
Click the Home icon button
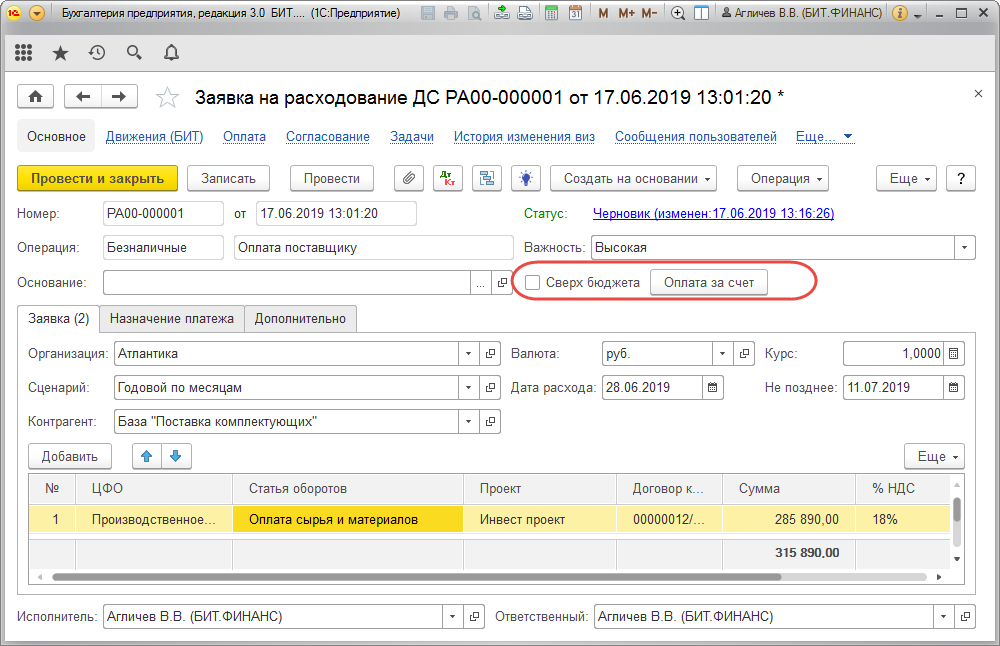pos(36,96)
